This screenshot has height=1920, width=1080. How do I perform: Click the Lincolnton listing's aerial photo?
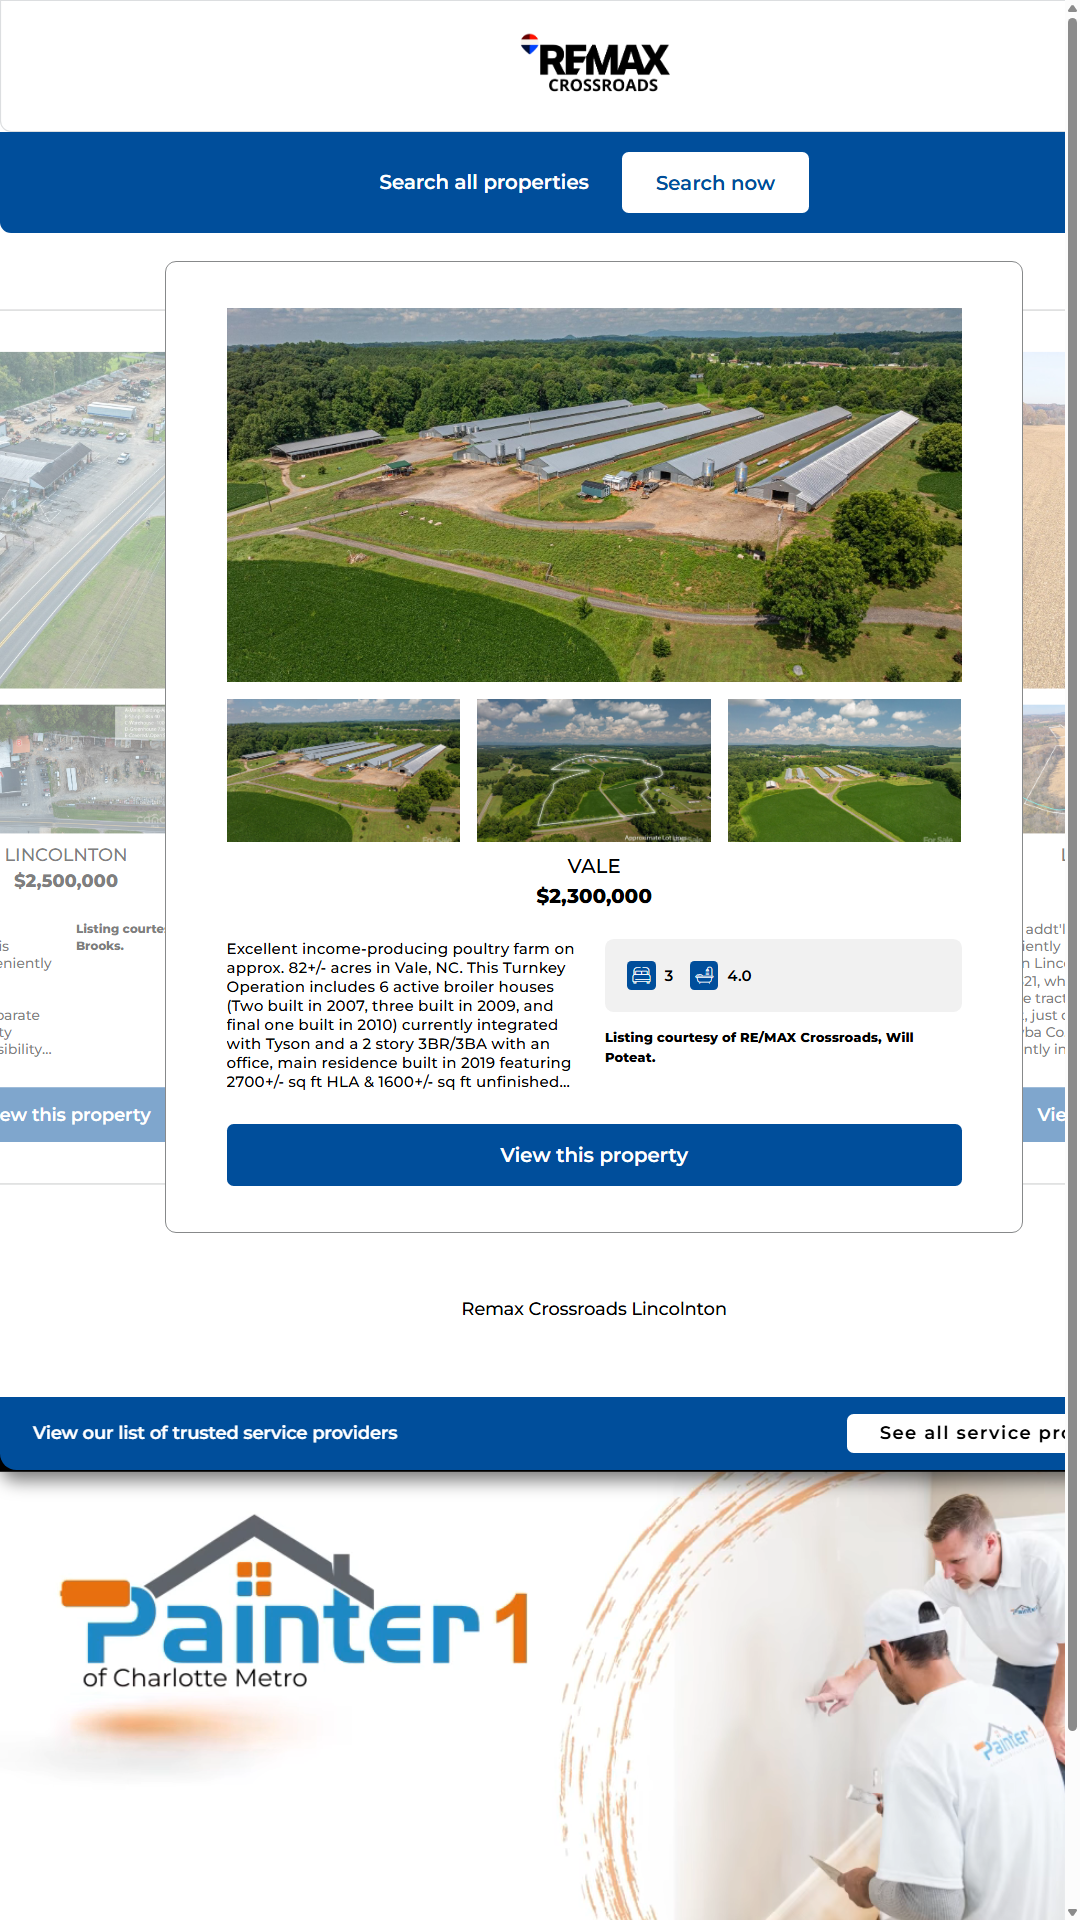click(x=82, y=520)
